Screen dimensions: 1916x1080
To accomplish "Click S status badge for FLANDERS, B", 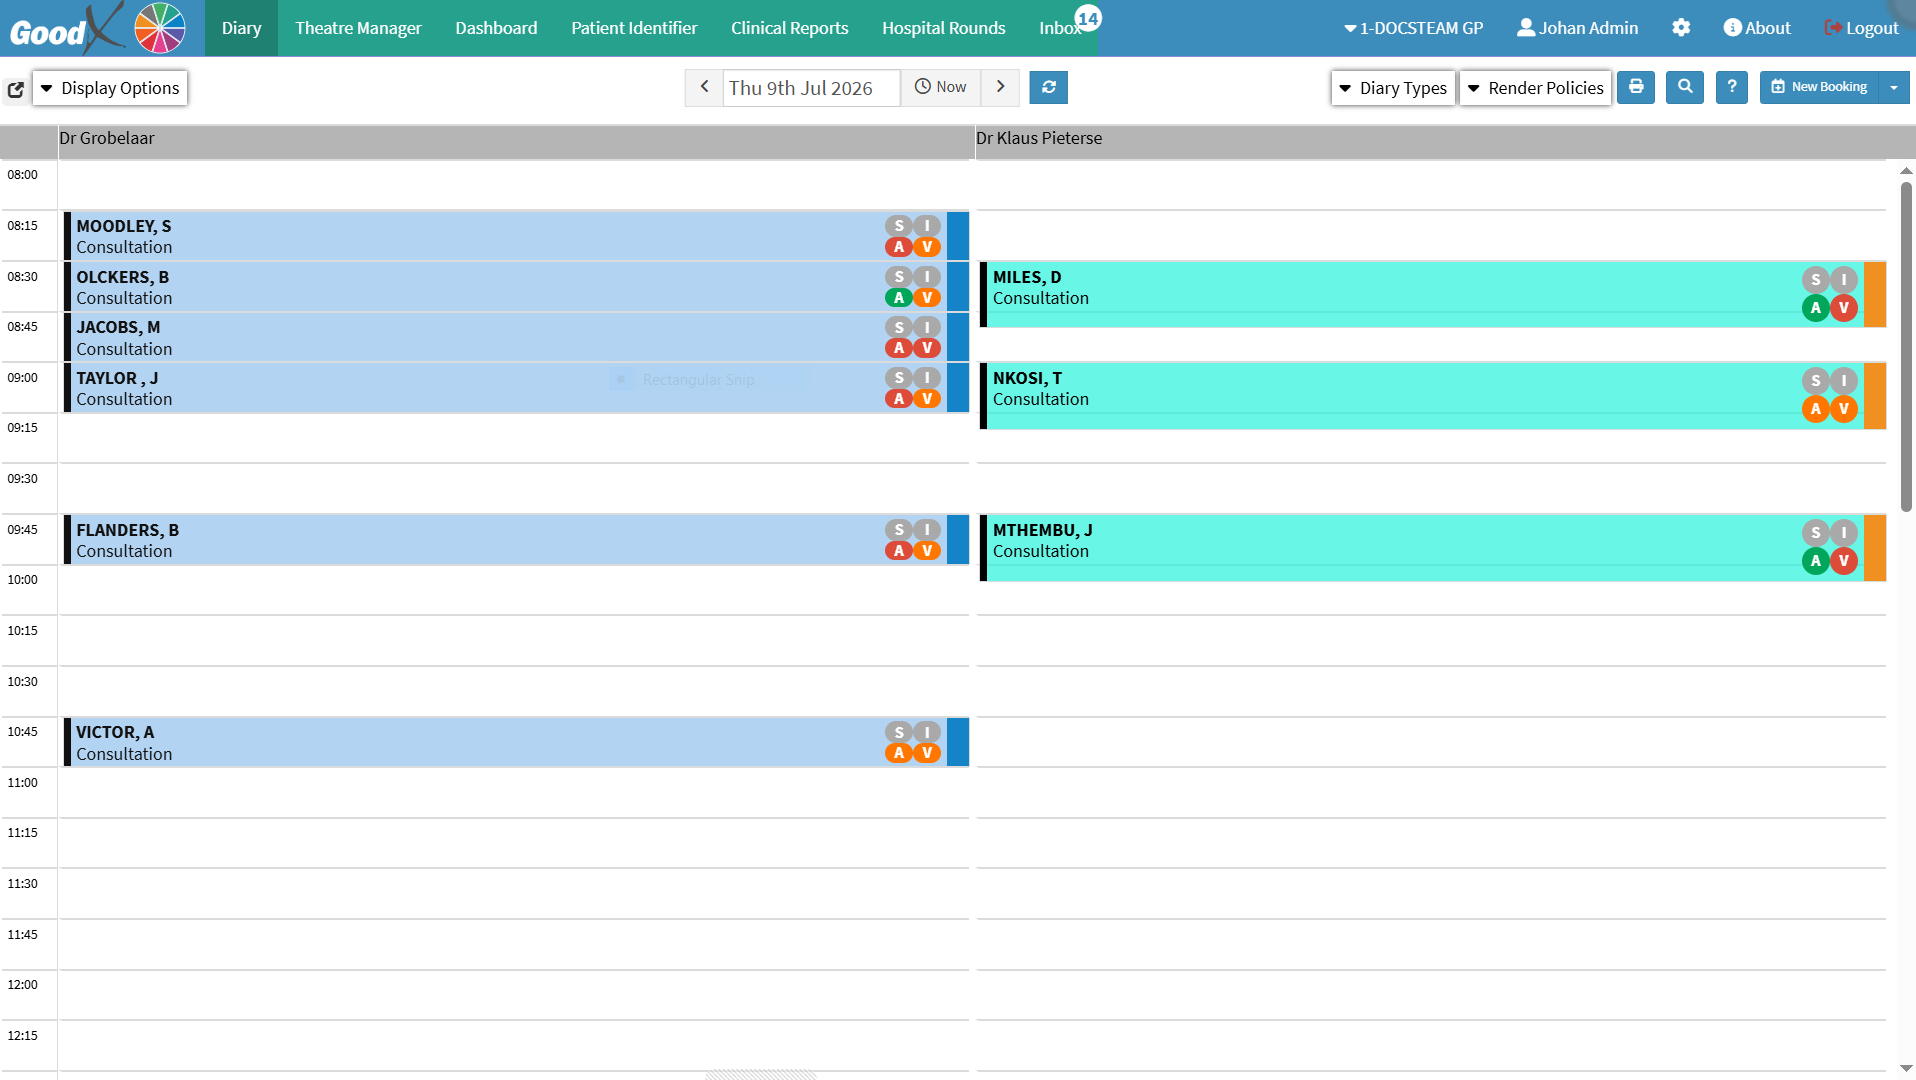I will [x=899, y=530].
